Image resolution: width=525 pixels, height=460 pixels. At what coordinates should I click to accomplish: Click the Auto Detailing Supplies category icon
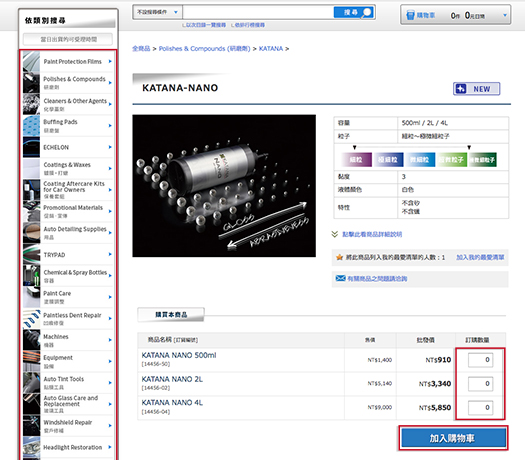[31, 233]
